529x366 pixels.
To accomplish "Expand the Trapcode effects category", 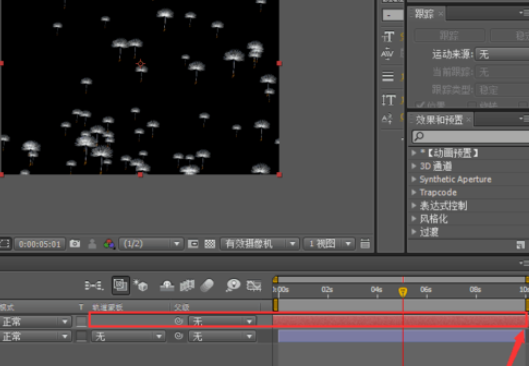I will (x=438, y=192).
